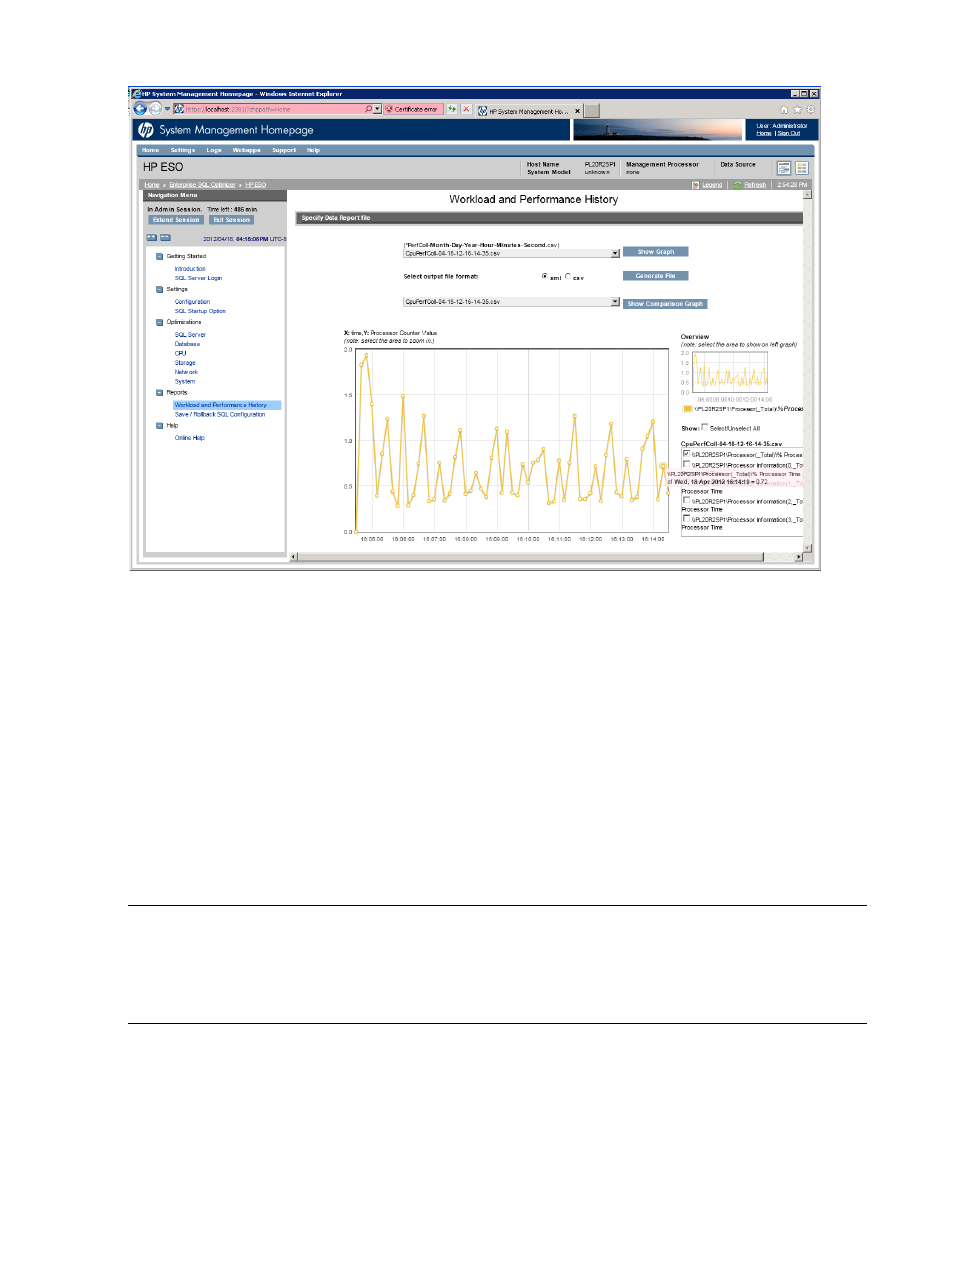
Task: Check Processor Information(0,_Total) series checkbox
Action: click(x=686, y=464)
